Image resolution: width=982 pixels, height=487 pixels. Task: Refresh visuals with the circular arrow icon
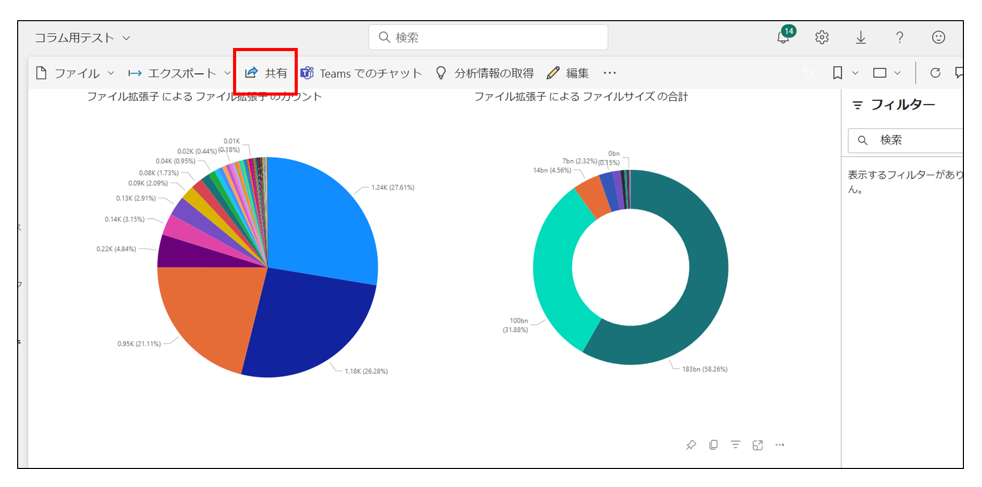pos(935,73)
